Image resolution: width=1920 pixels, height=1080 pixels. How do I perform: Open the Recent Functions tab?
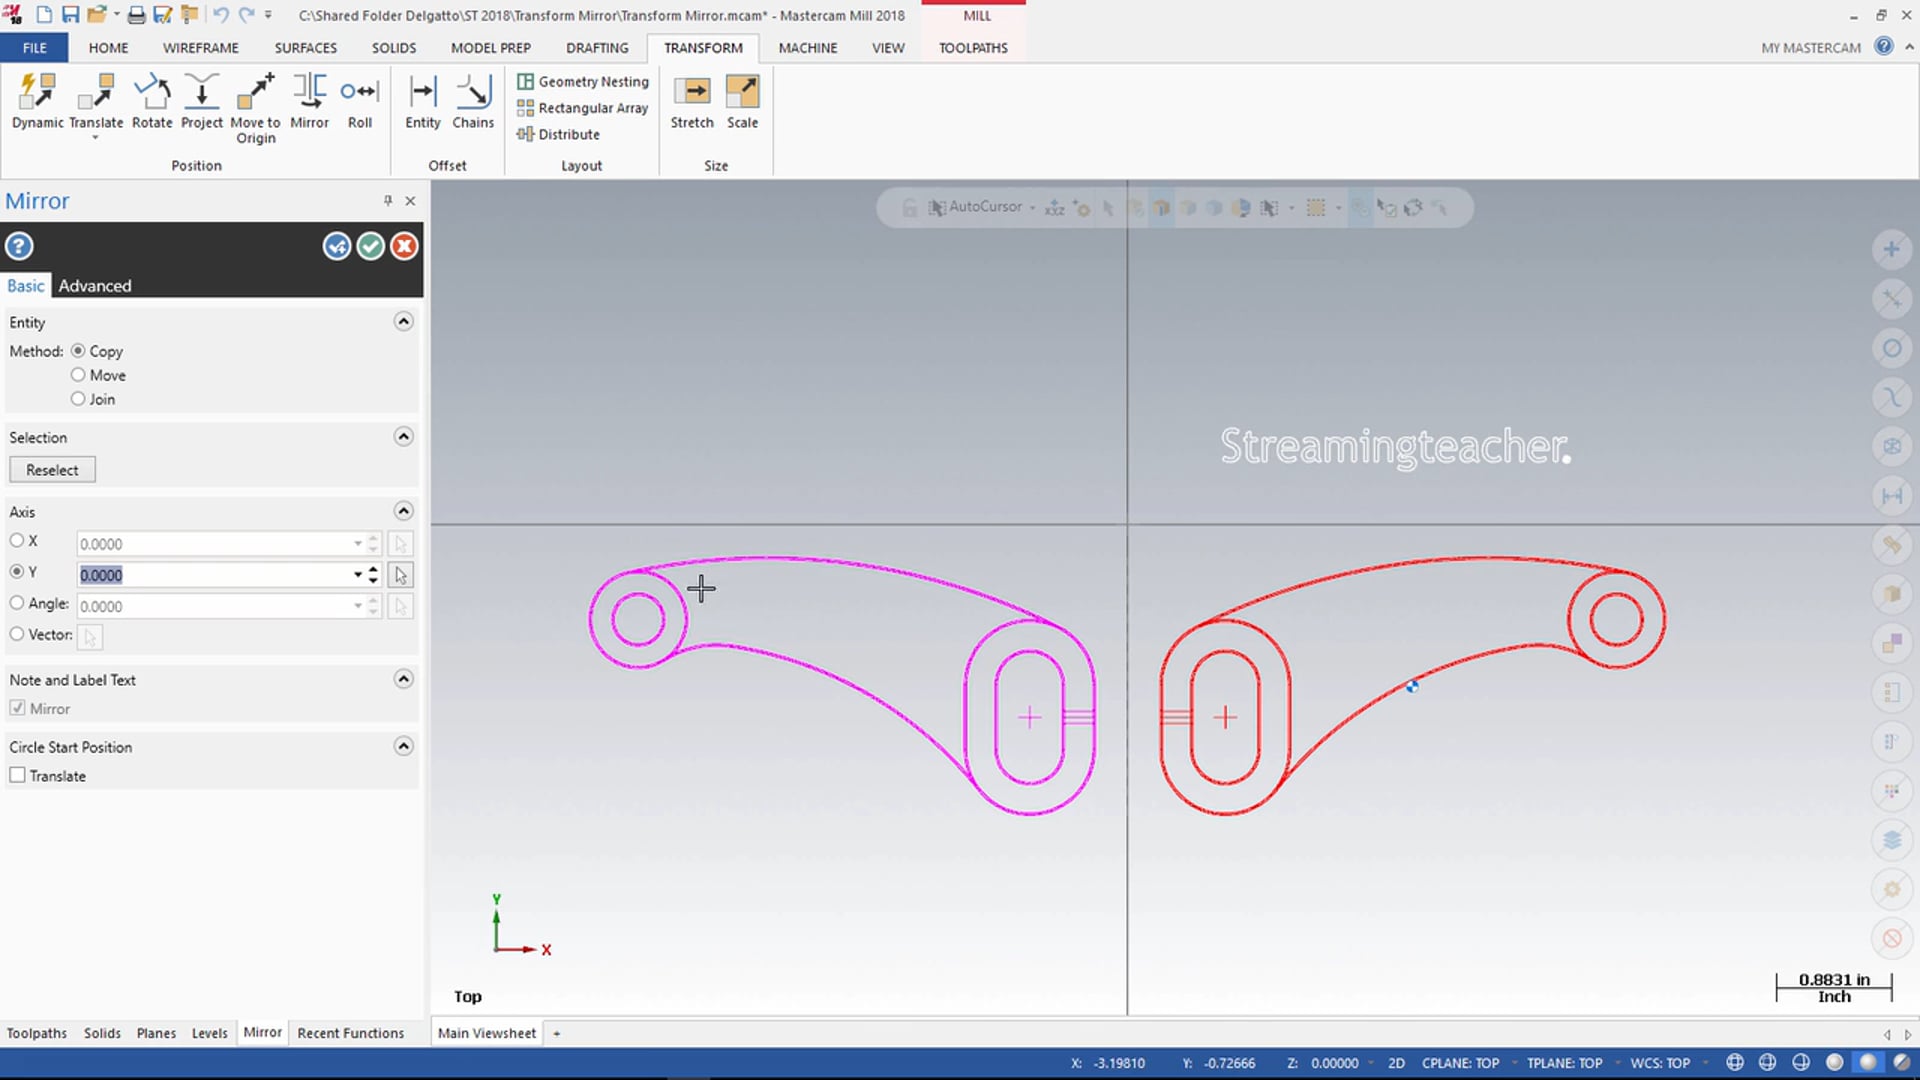pos(350,1033)
